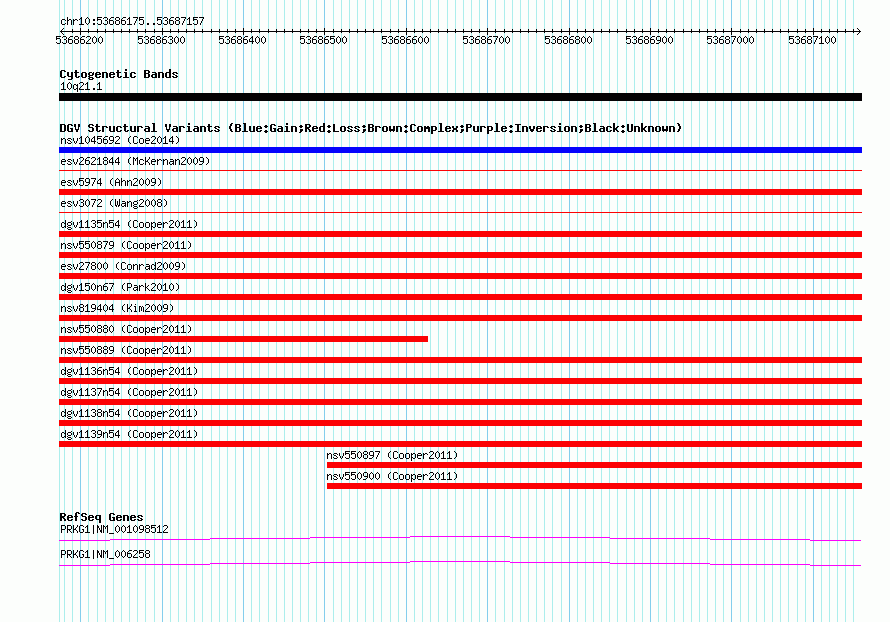The image size is (890, 622).
Task: Click the 53687000 ruler position
Action: pos(731,40)
